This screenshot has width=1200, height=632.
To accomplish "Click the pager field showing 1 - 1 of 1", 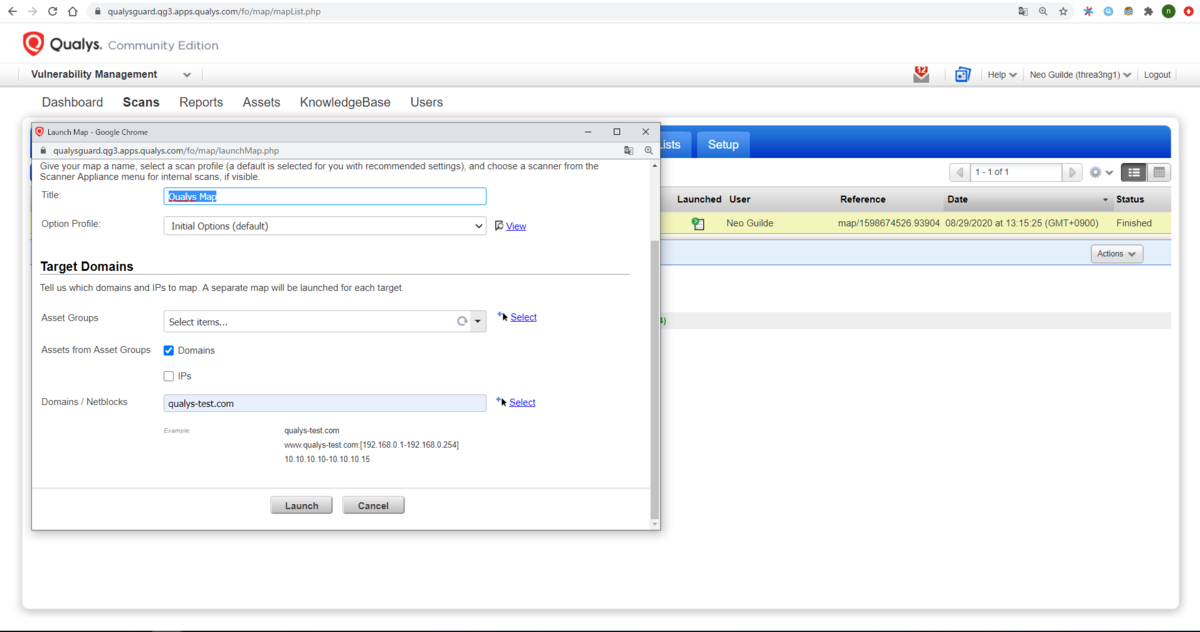I will pos(1015,173).
